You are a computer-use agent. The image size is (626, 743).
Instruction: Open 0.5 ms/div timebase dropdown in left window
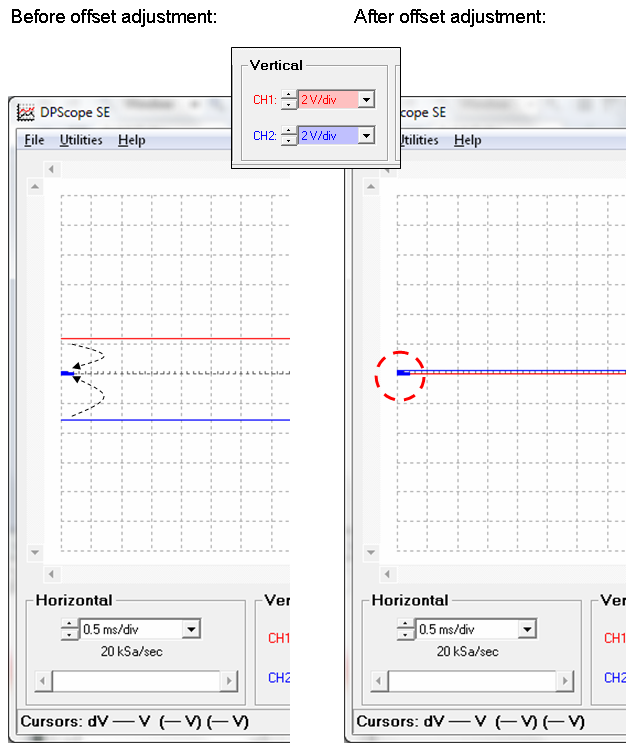click(x=191, y=629)
